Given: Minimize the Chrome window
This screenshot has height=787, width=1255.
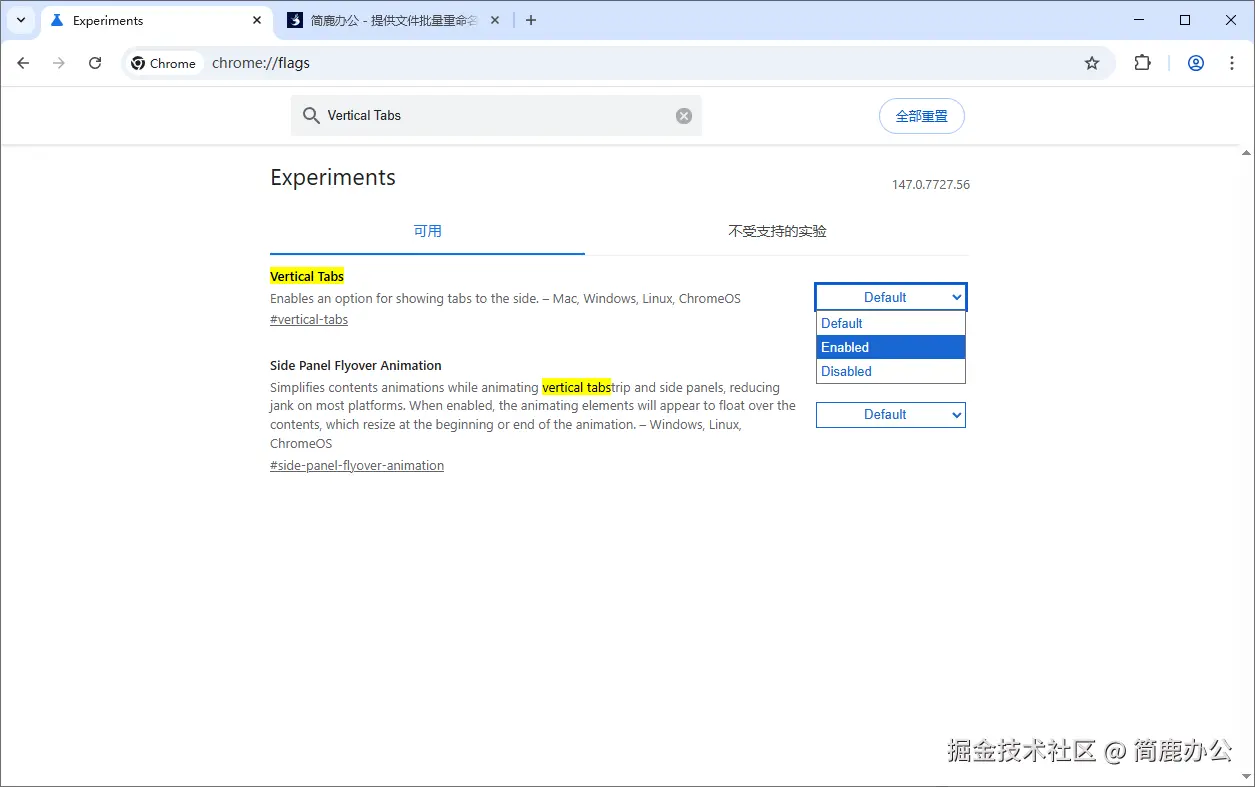Looking at the screenshot, I should point(1139,20).
